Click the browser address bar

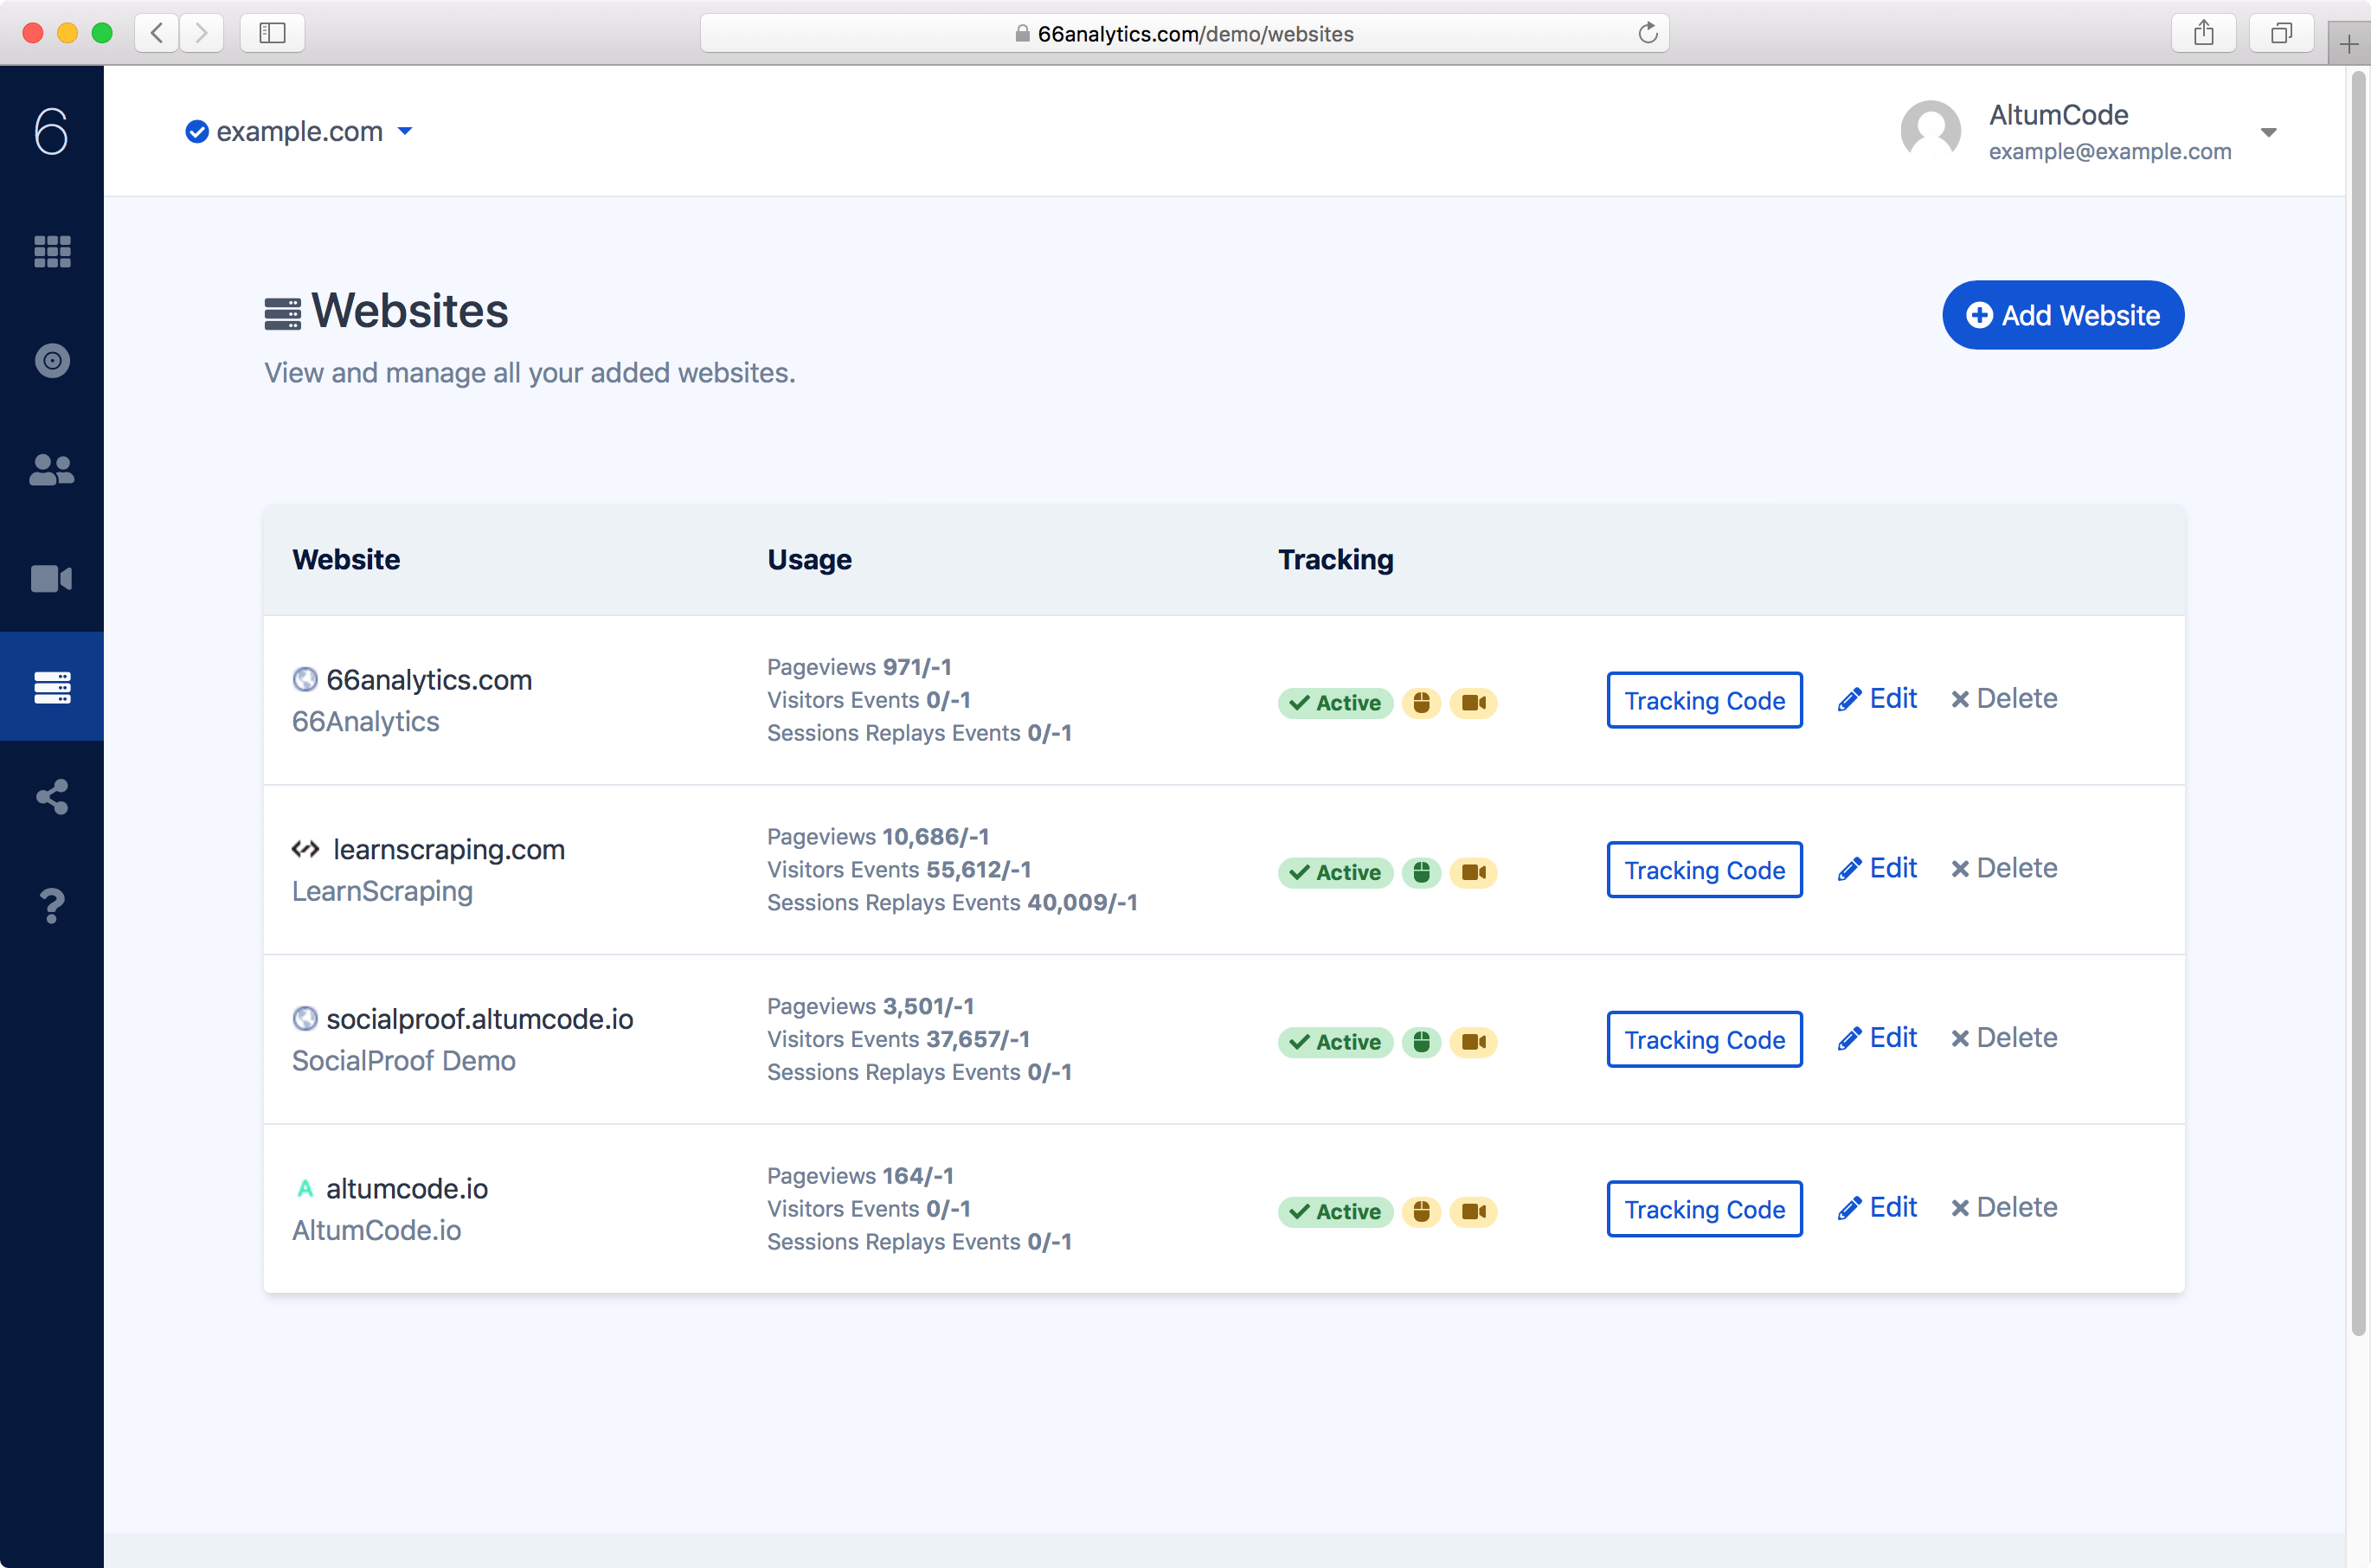(x=1184, y=33)
